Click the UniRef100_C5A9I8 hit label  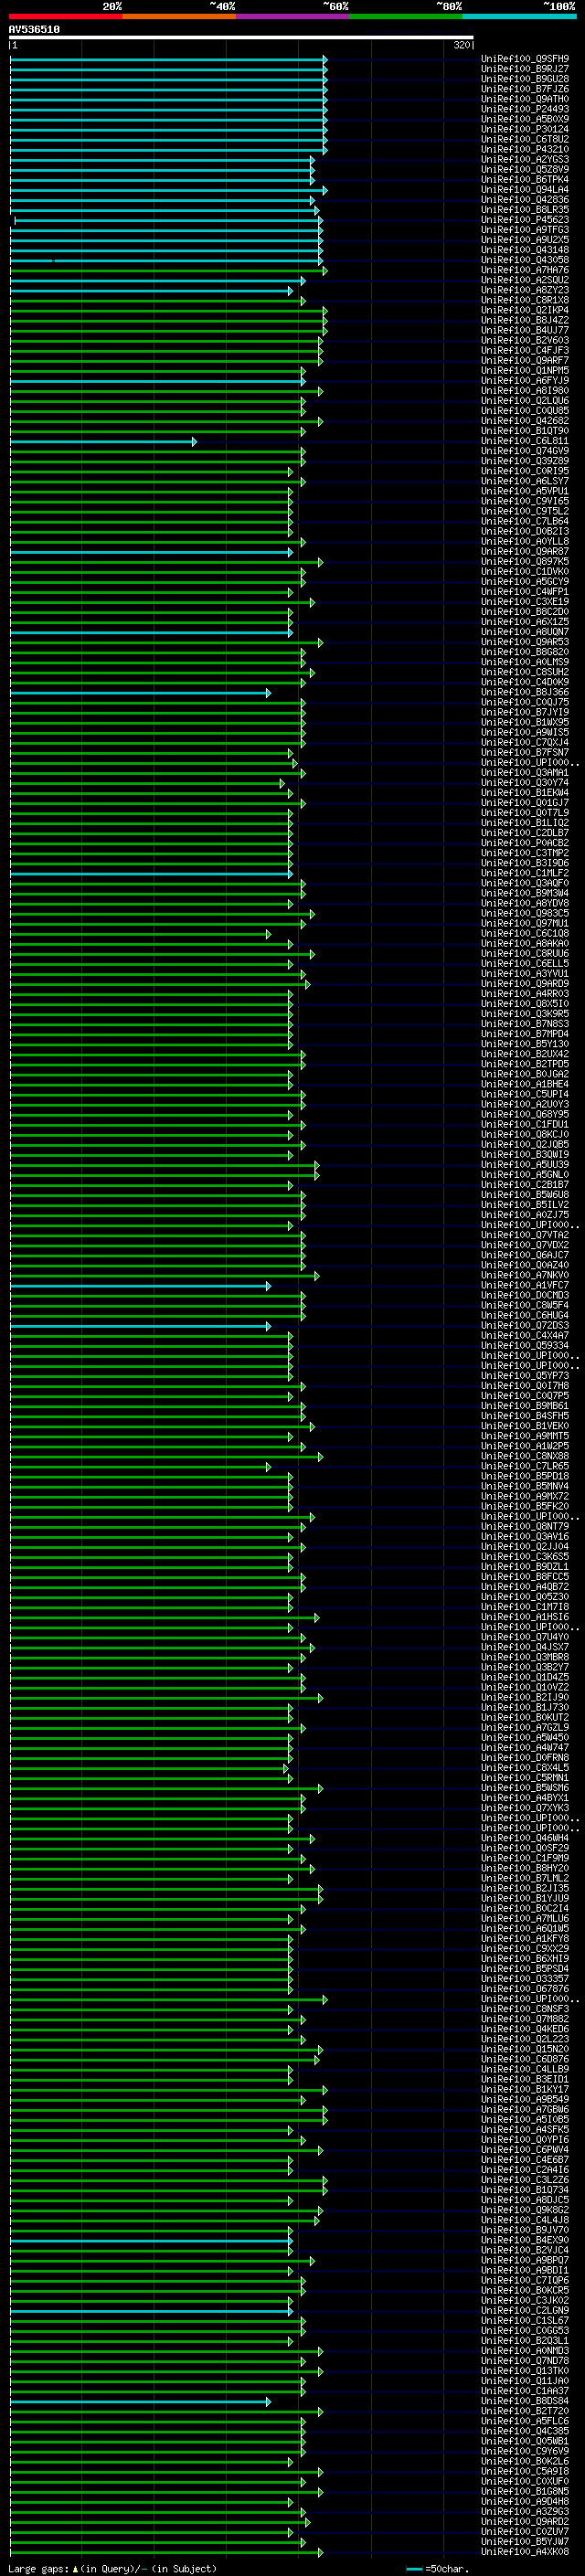click(525, 2472)
